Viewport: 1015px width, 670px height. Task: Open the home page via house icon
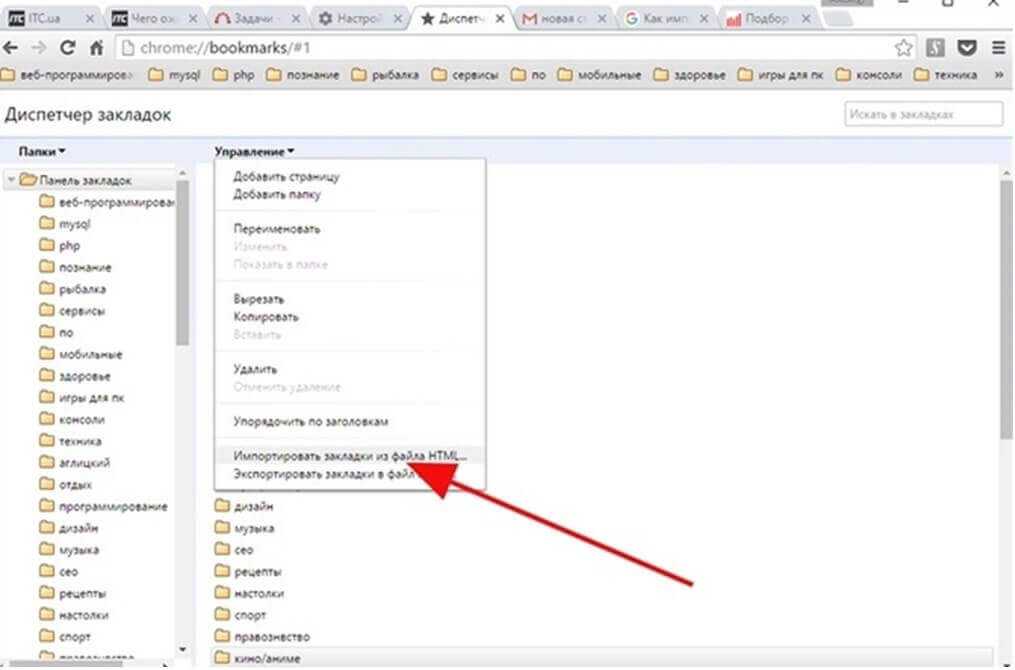[96, 47]
